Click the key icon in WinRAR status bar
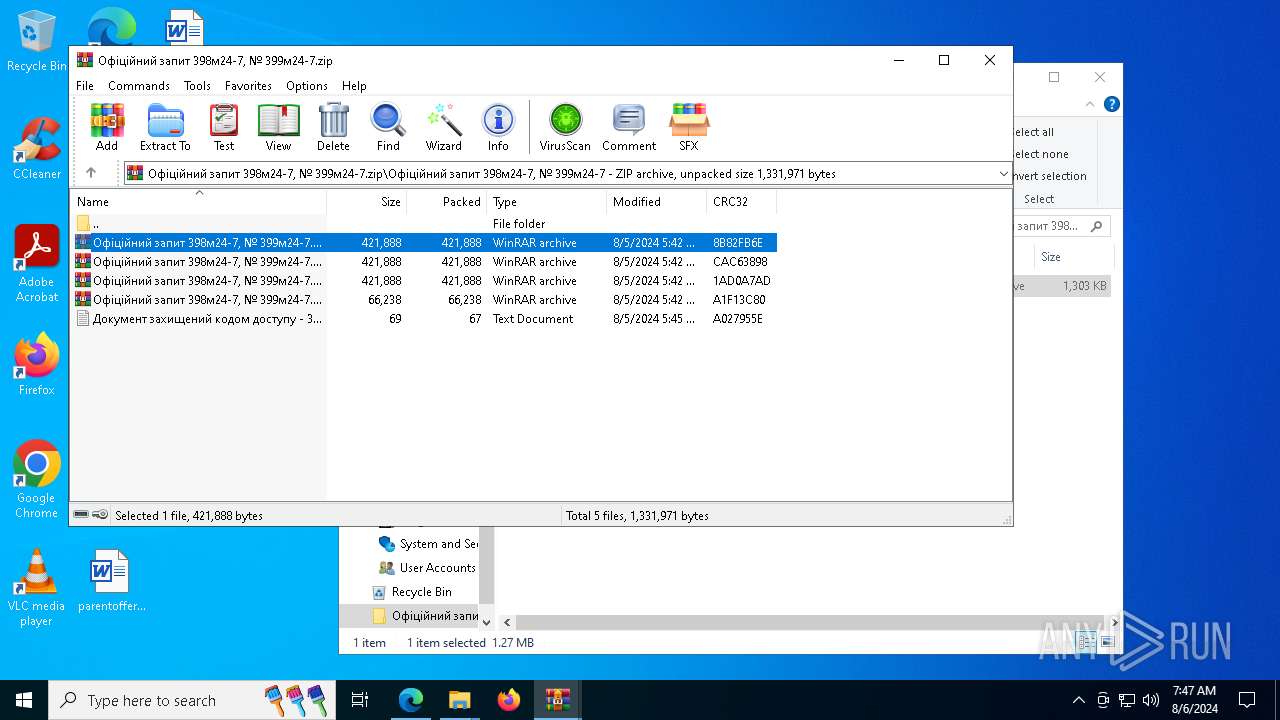This screenshot has width=1280, height=720. 100,515
